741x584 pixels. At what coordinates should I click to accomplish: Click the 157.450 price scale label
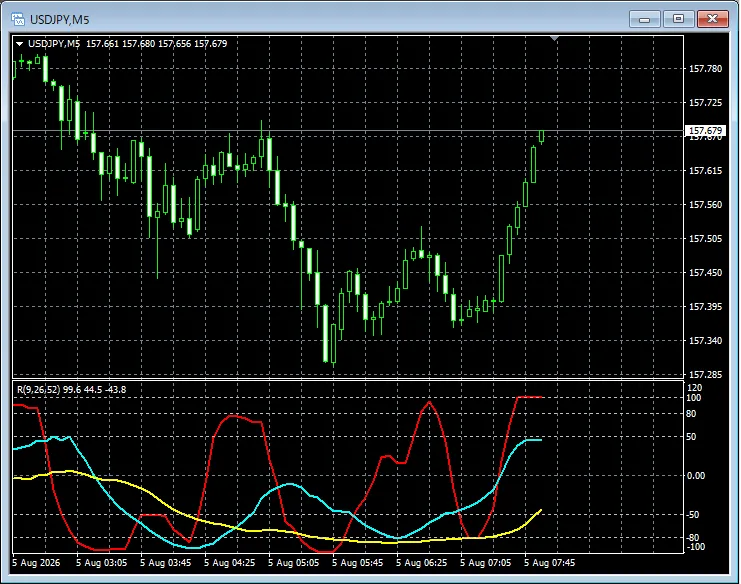coord(705,273)
